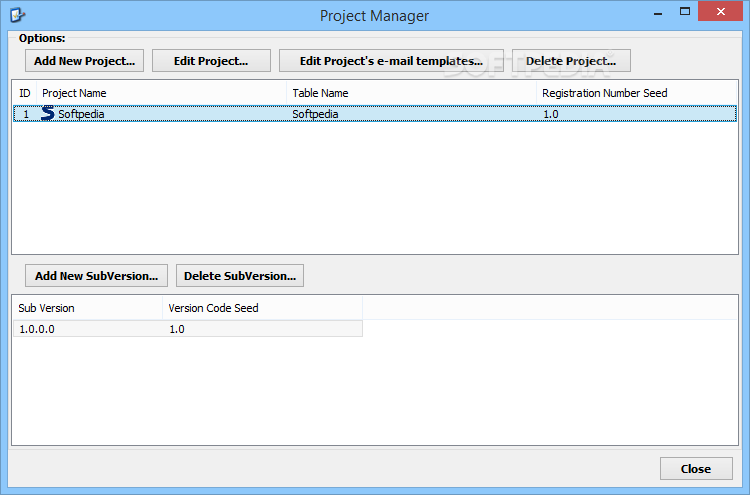
Task: Open Edit Project's e-mail templates
Action: (391, 61)
